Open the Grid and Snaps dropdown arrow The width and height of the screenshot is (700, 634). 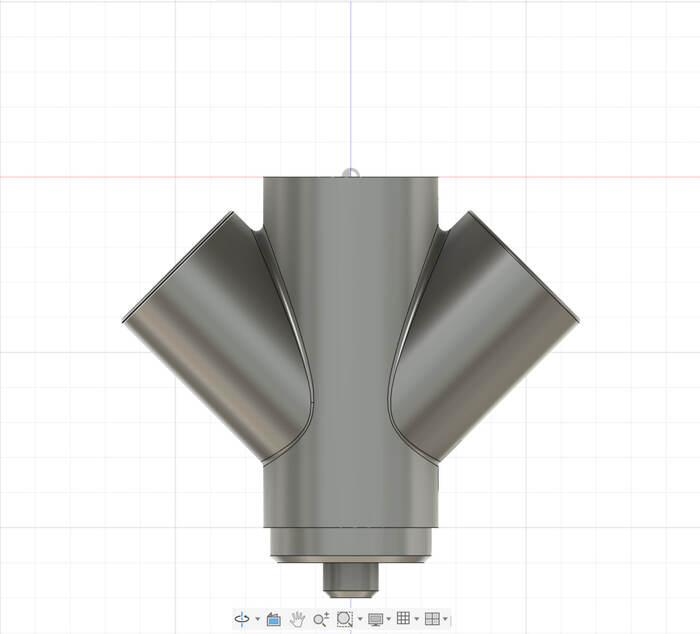[x=416, y=620]
